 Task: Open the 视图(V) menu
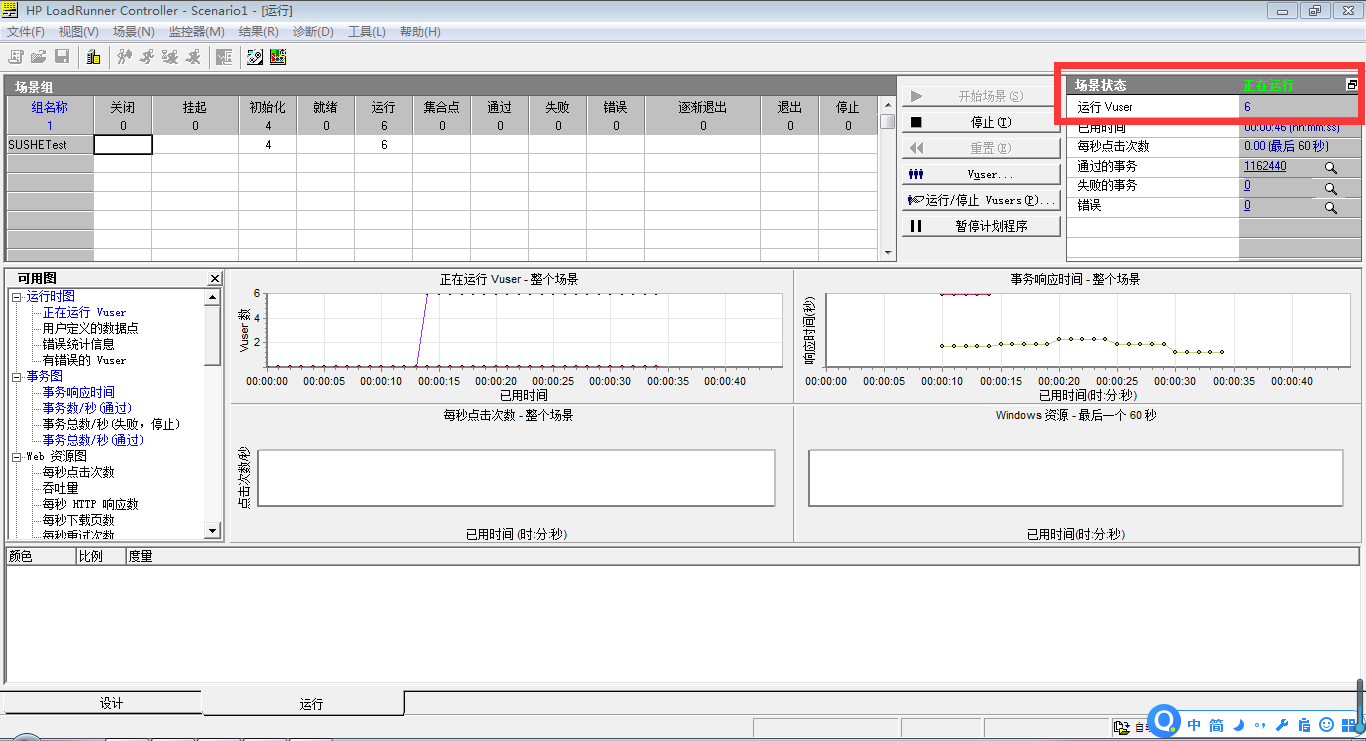coord(79,32)
